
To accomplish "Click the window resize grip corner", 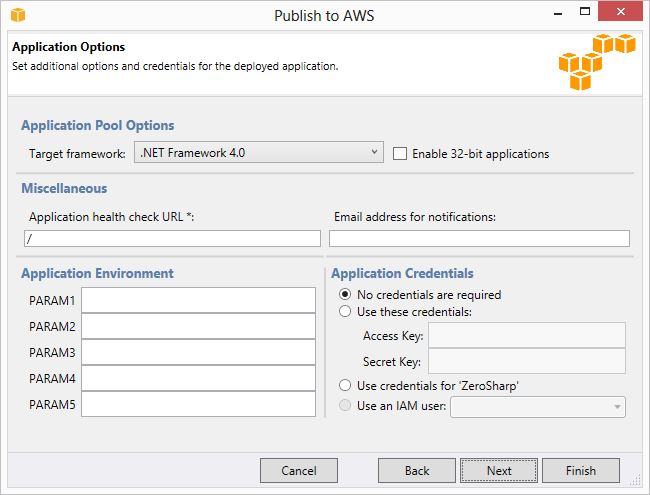I will pos(635,480).
